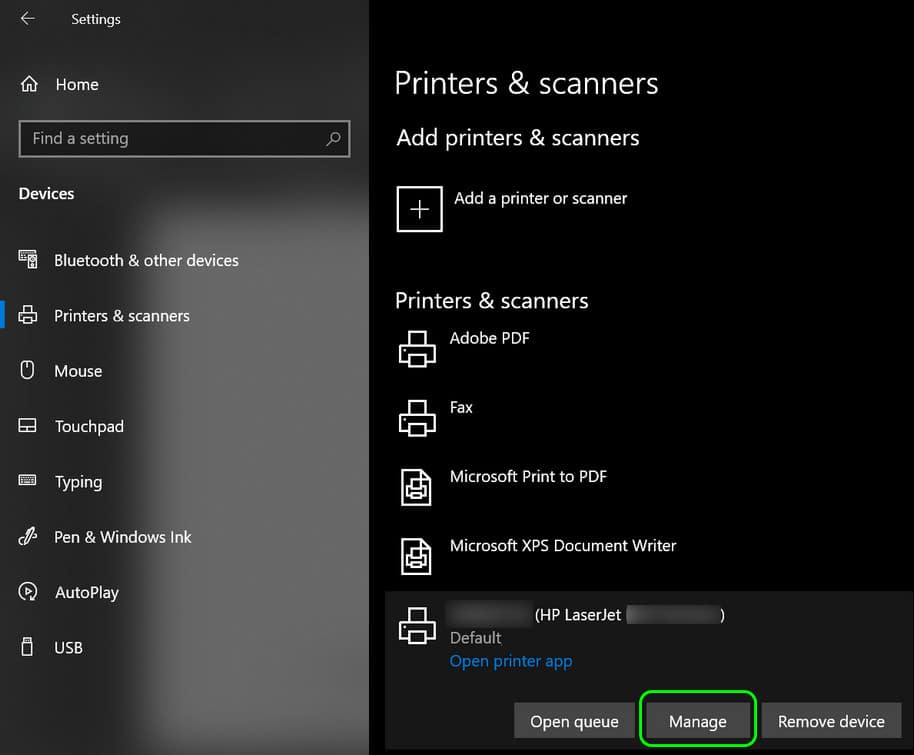Click the Microsoft Print to PDF icon
This screenshot has width=914, height=755.
(x=417, y=487)
